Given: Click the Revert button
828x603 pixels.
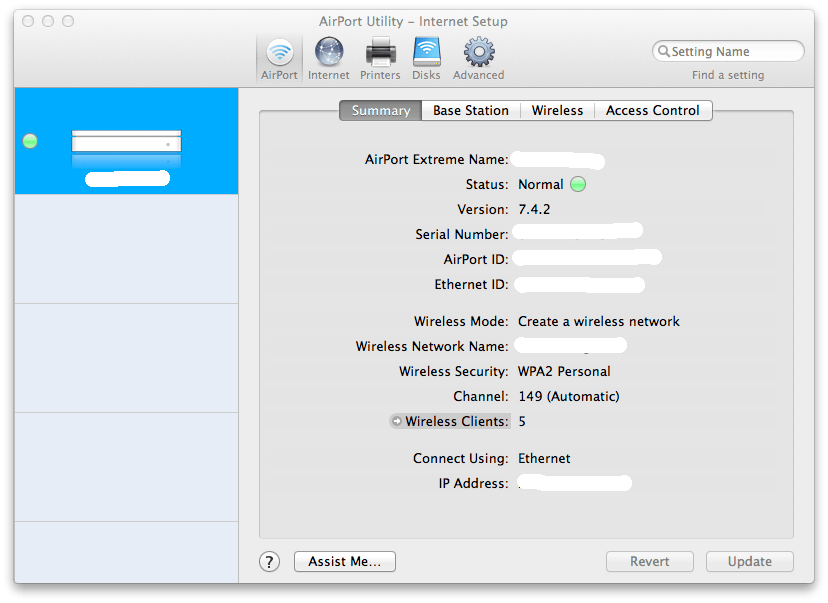Looking at the screenshot, I should (649, 561).
